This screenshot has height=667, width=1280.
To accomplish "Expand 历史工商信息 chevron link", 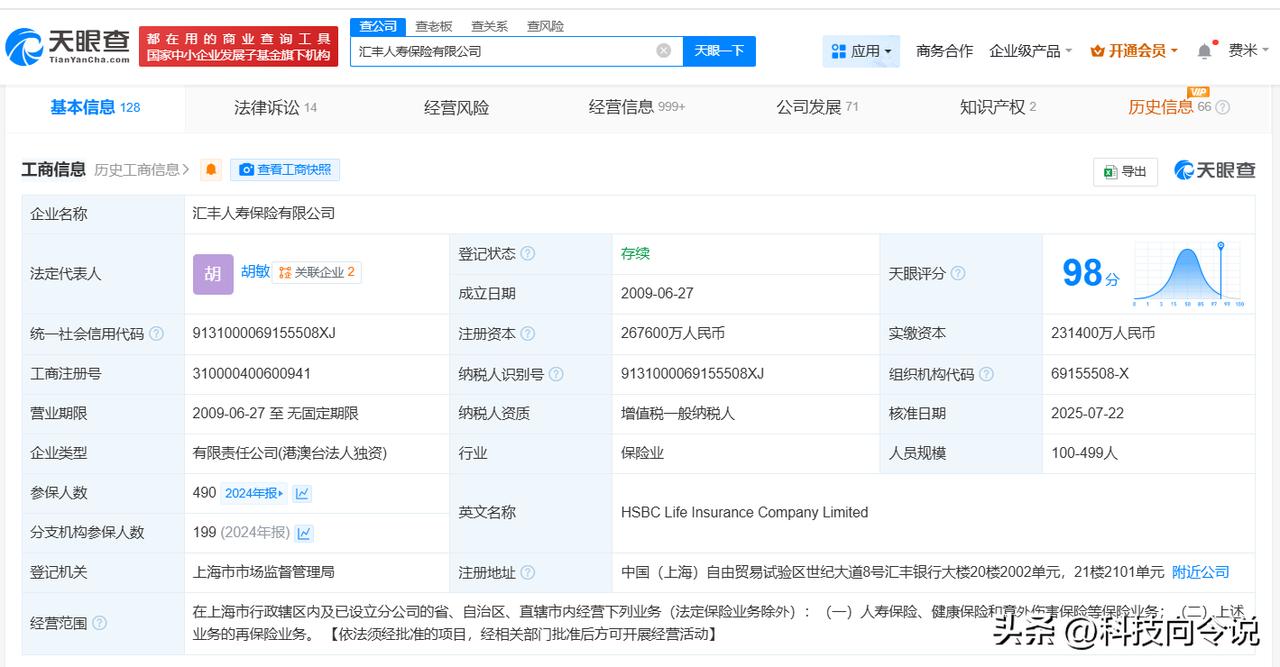I will point(142,170).
